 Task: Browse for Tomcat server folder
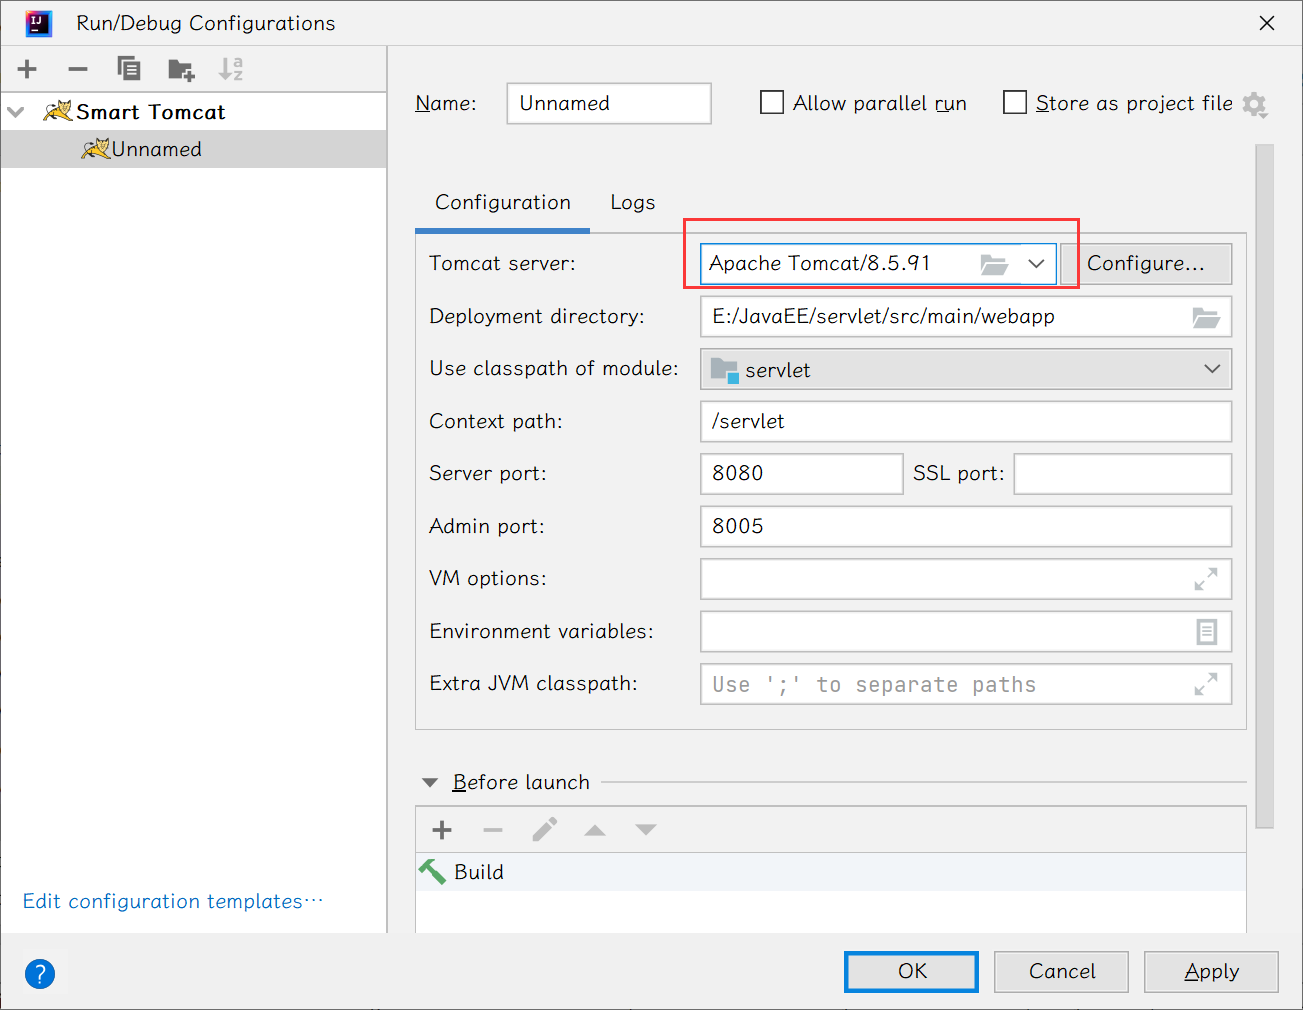[993, 264]
